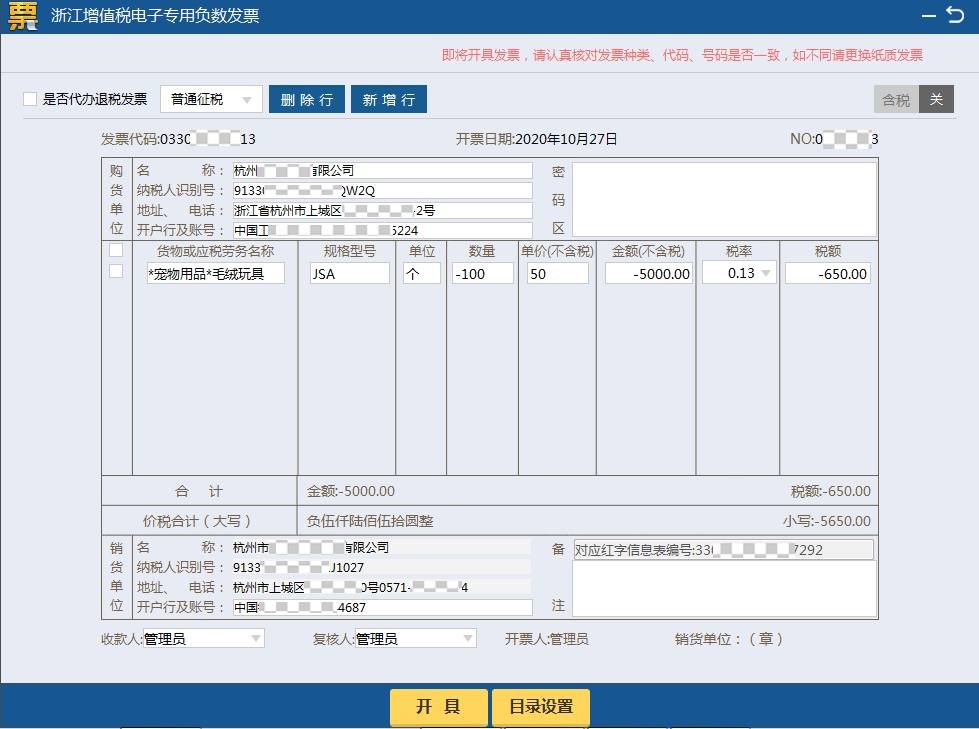This screenshot has width=979, height=729.
Task: Expand the 税率 0.13 dropdown
Action: click(766, 273)
